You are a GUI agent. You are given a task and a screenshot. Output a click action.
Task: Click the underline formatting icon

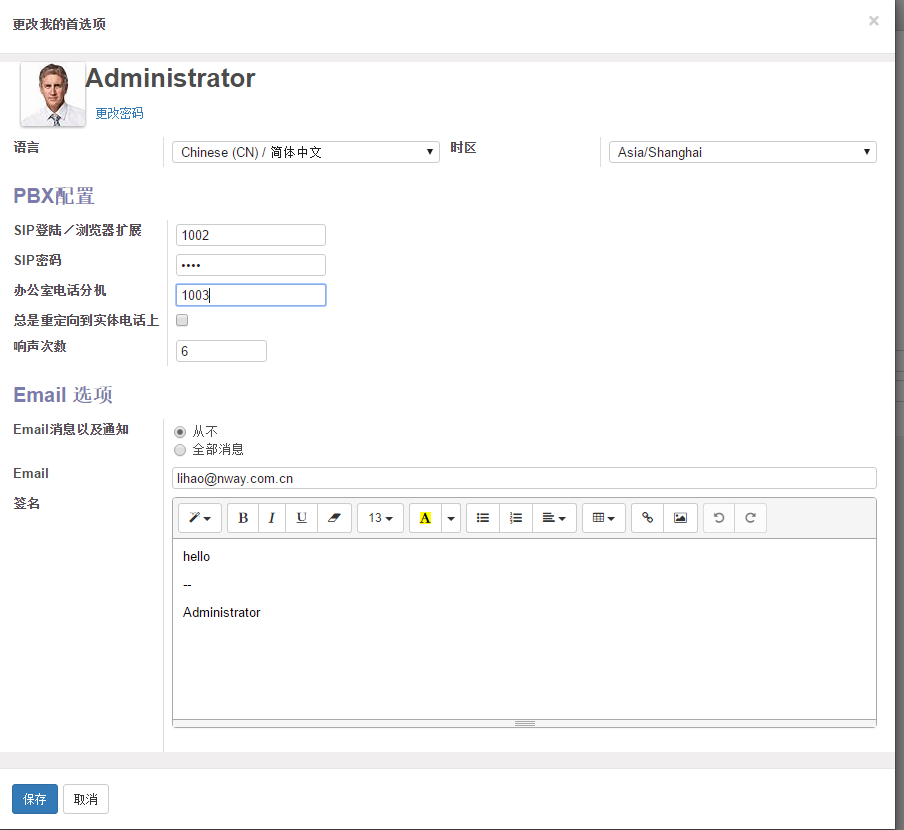301,518
